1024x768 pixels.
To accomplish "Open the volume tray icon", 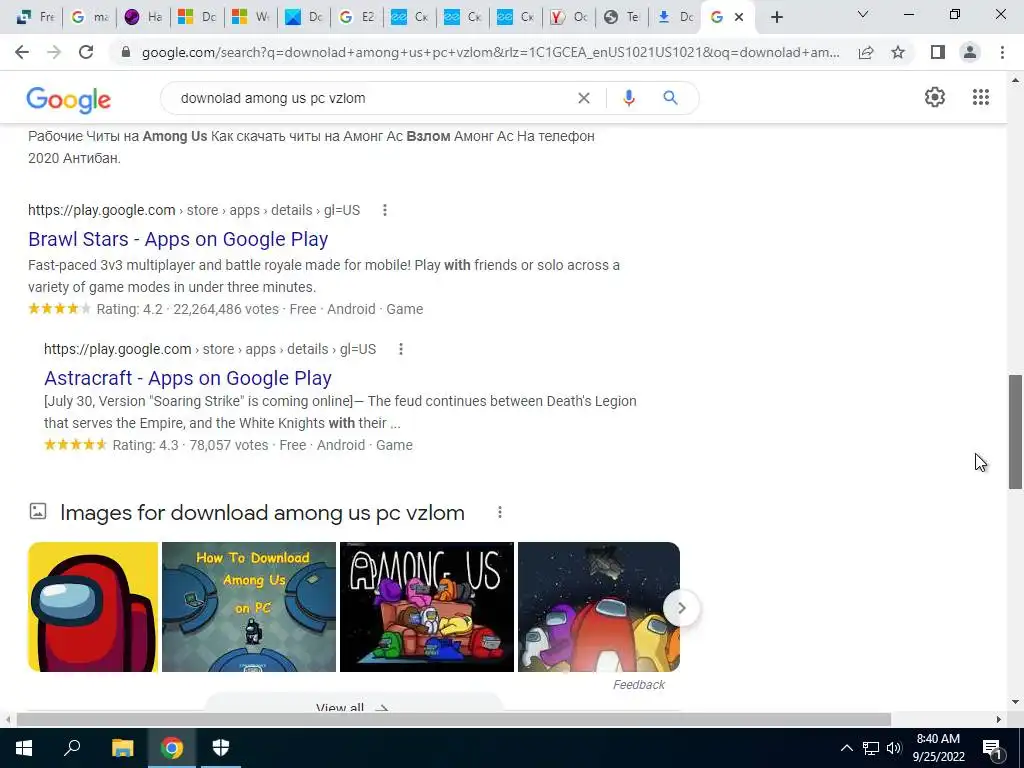I will tap(894, 748).
